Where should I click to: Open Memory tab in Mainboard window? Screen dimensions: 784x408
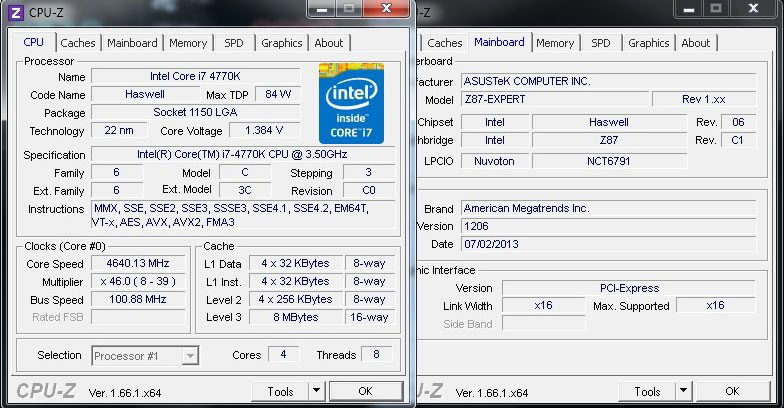pos(555,43)
